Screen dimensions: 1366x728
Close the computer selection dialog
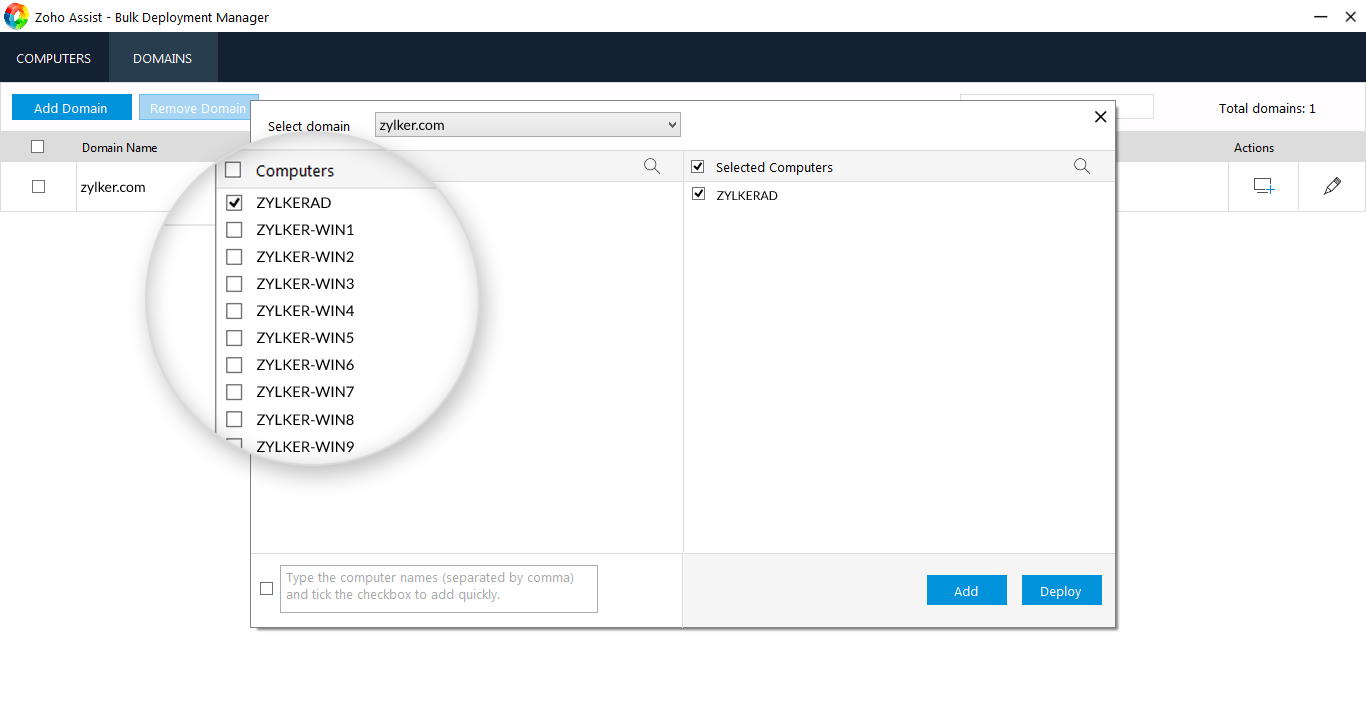(x=1101, y=117)
